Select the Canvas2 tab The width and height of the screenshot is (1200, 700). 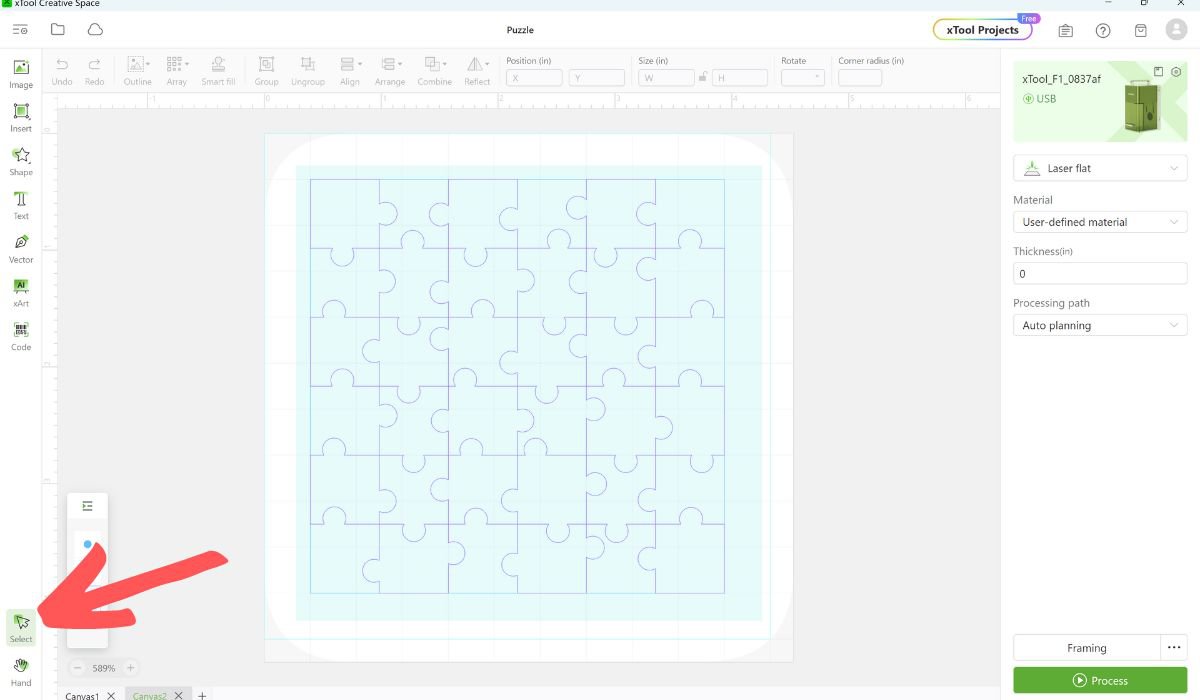click(x=150, y=694)
